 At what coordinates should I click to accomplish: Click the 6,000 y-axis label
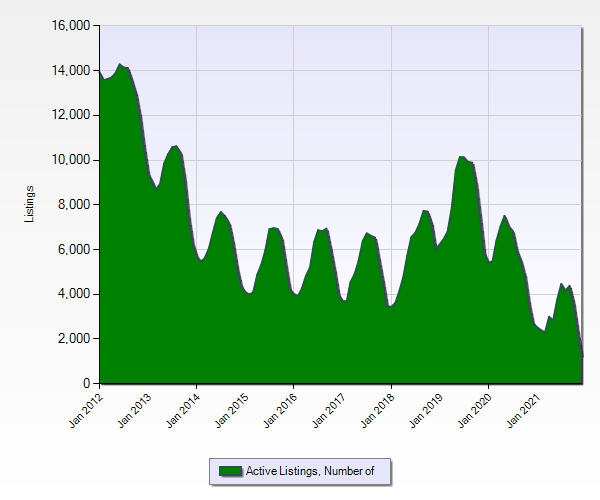coord(74,249)
